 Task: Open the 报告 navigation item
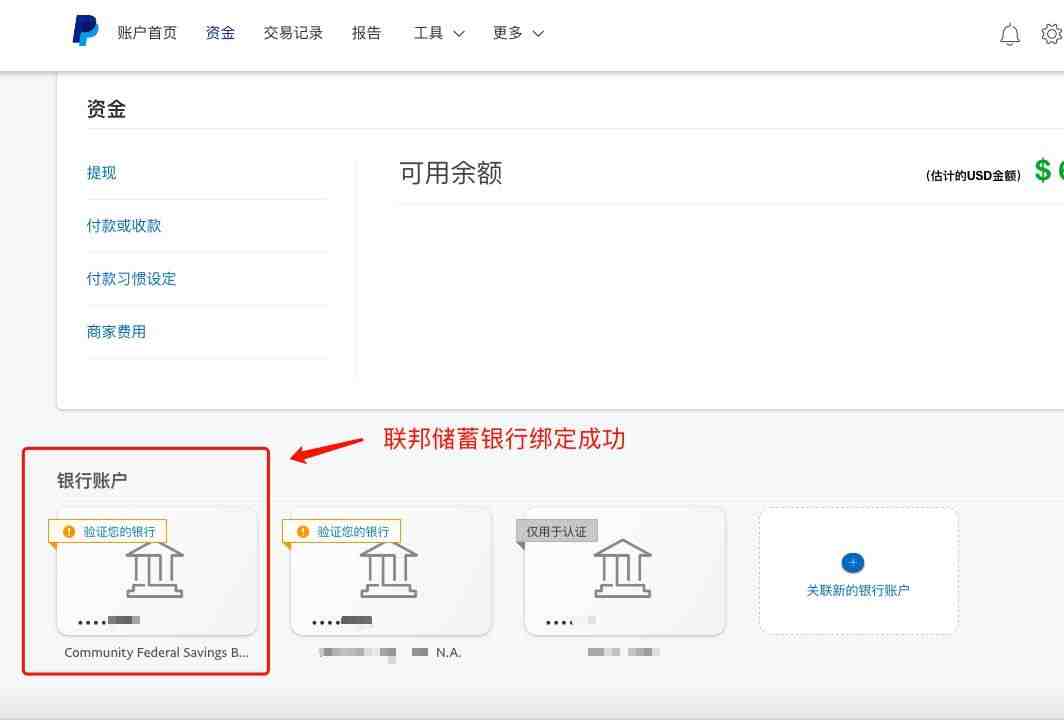[366, 33]
